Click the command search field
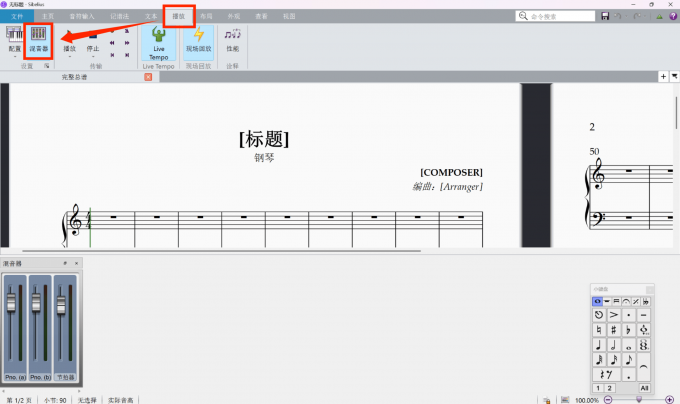The height and width of the screenshot is (404, 680). [x=555, y=16]
